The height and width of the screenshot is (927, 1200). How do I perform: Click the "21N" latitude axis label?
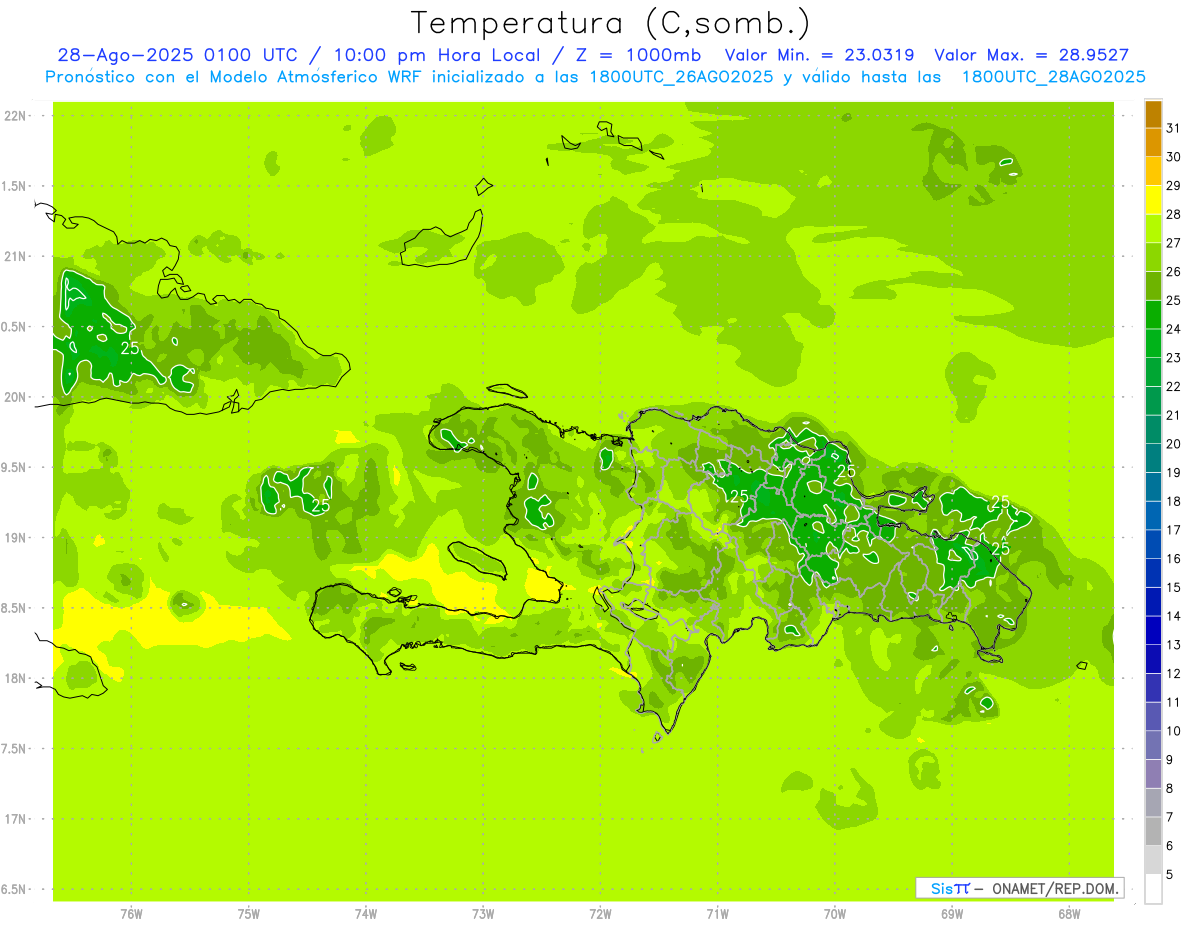pos(14,257)
